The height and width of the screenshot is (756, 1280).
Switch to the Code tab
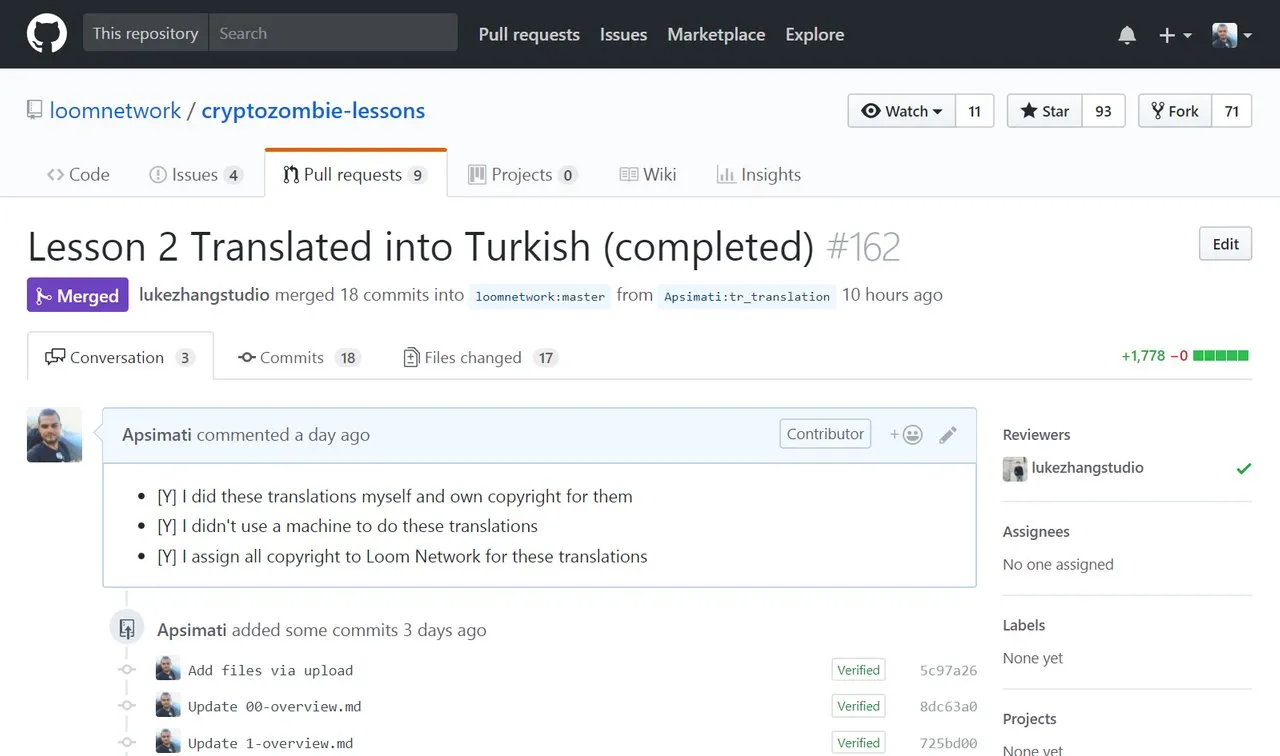[78, 174]
